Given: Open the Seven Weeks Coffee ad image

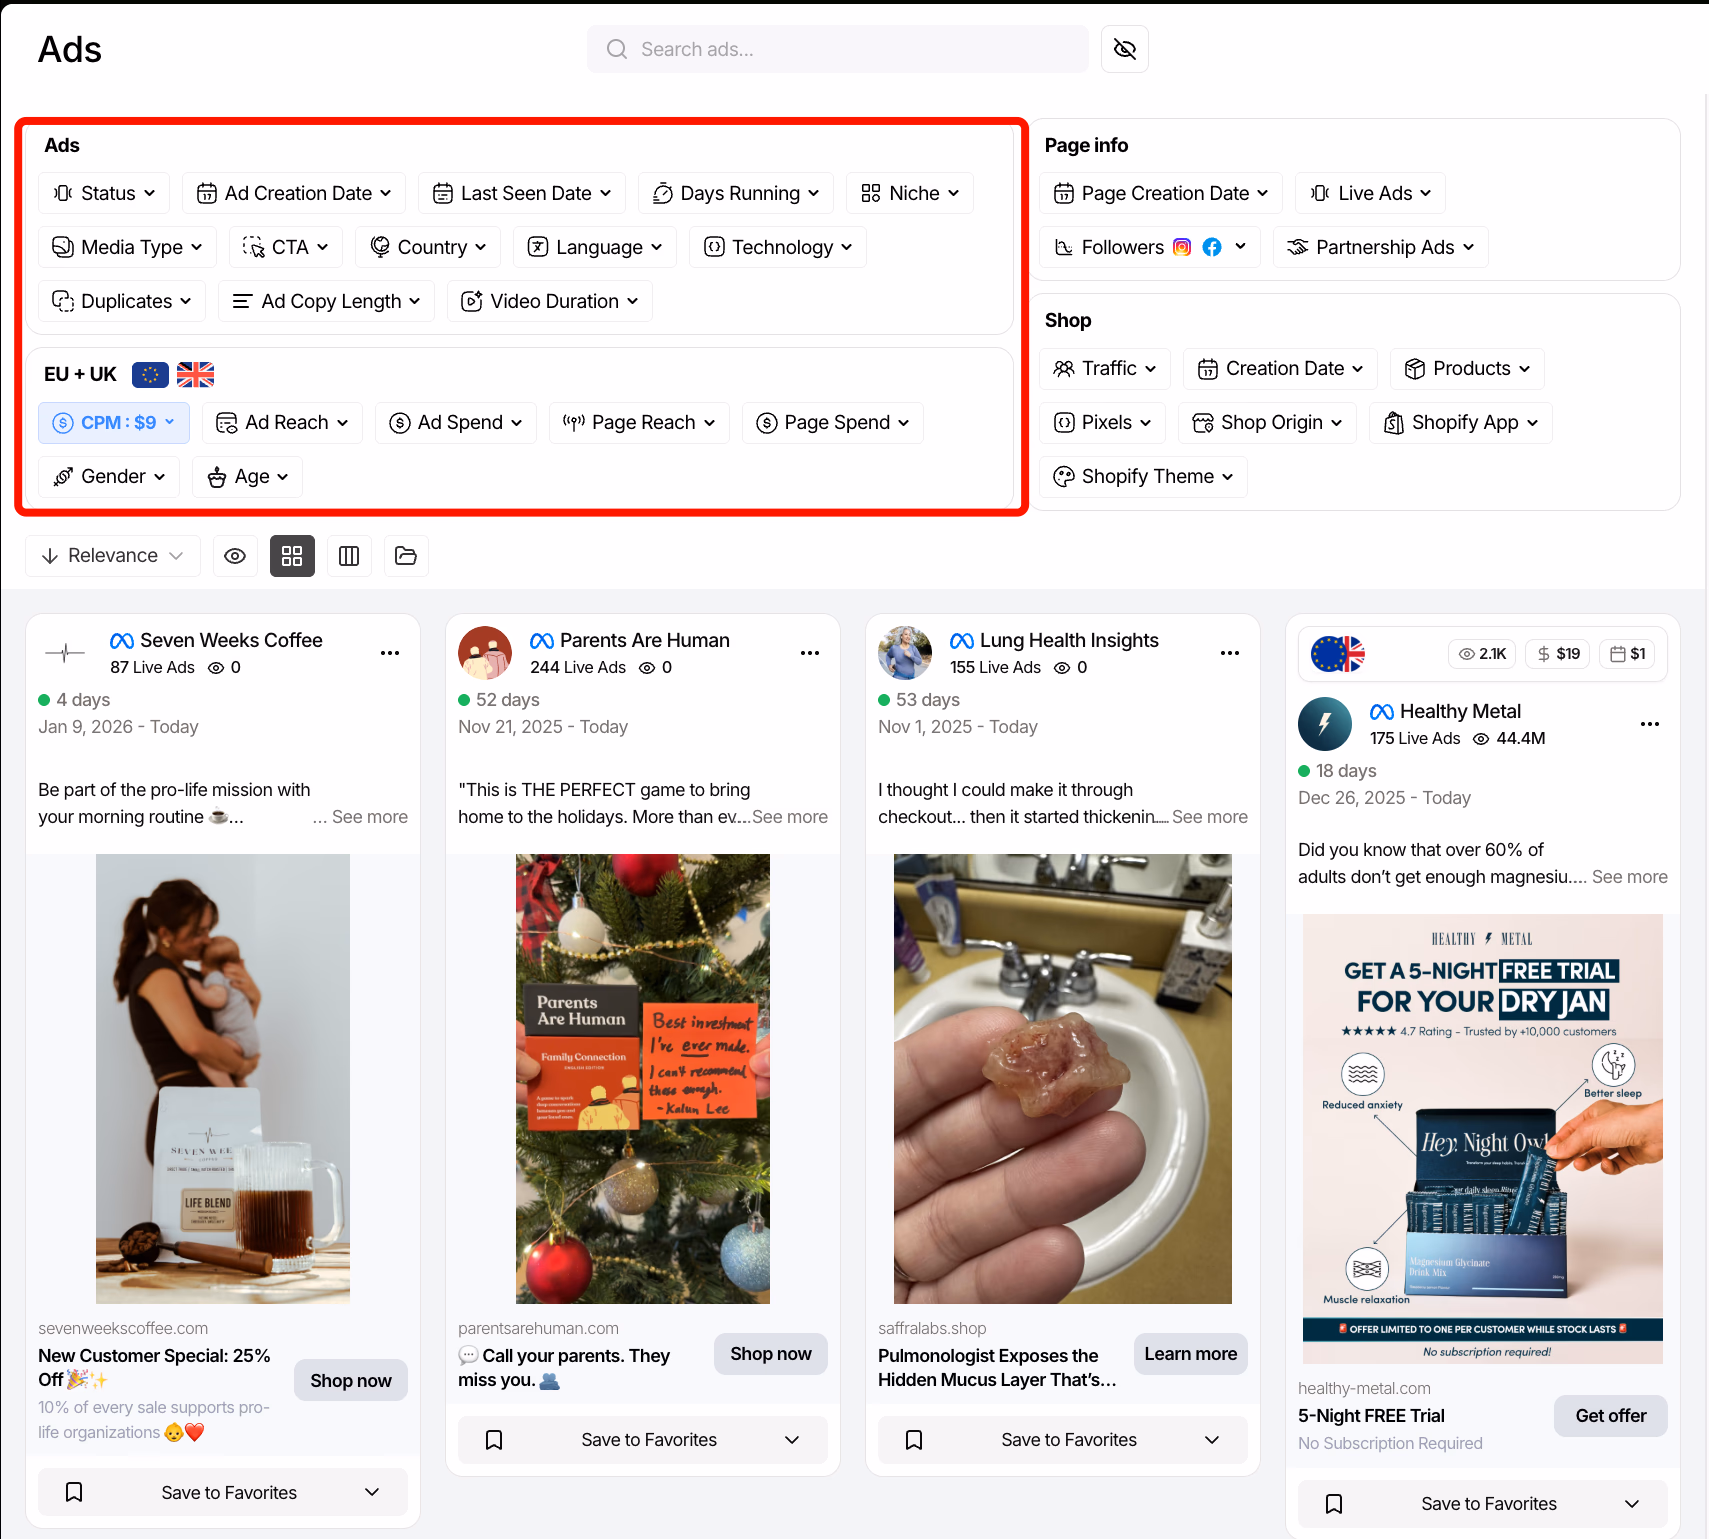Looking at the screenshot, I should tap(223, 1079).
